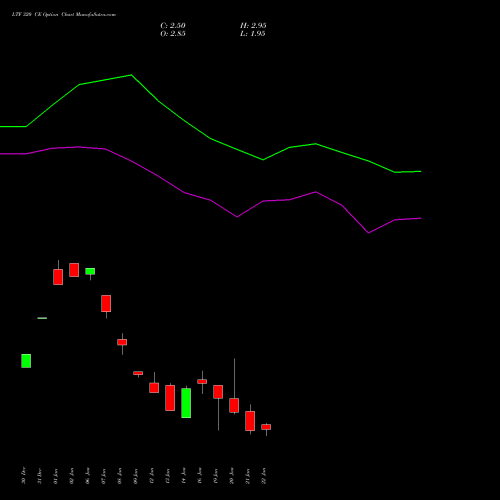Select the green candle for 30 Dec

pyautogui.click(x=26, y=361)
